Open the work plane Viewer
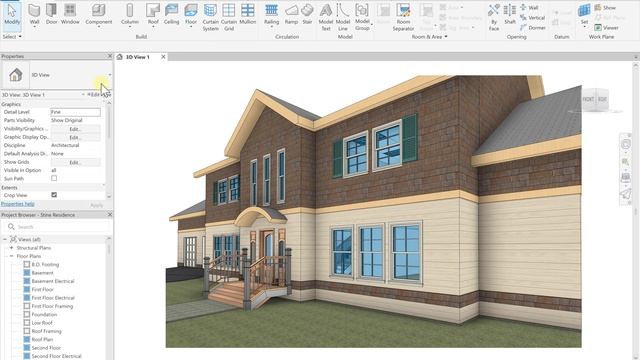 [x=606, y=28]
